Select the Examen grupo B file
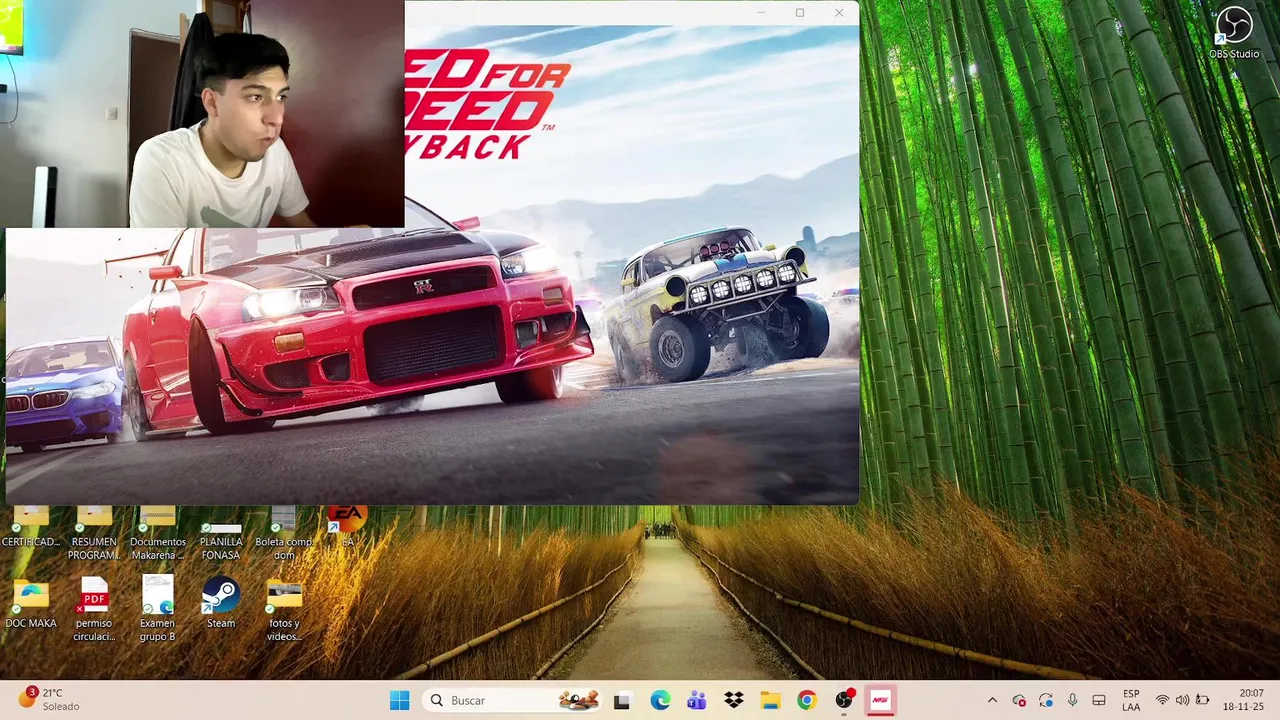 click(x=157, y=609)
